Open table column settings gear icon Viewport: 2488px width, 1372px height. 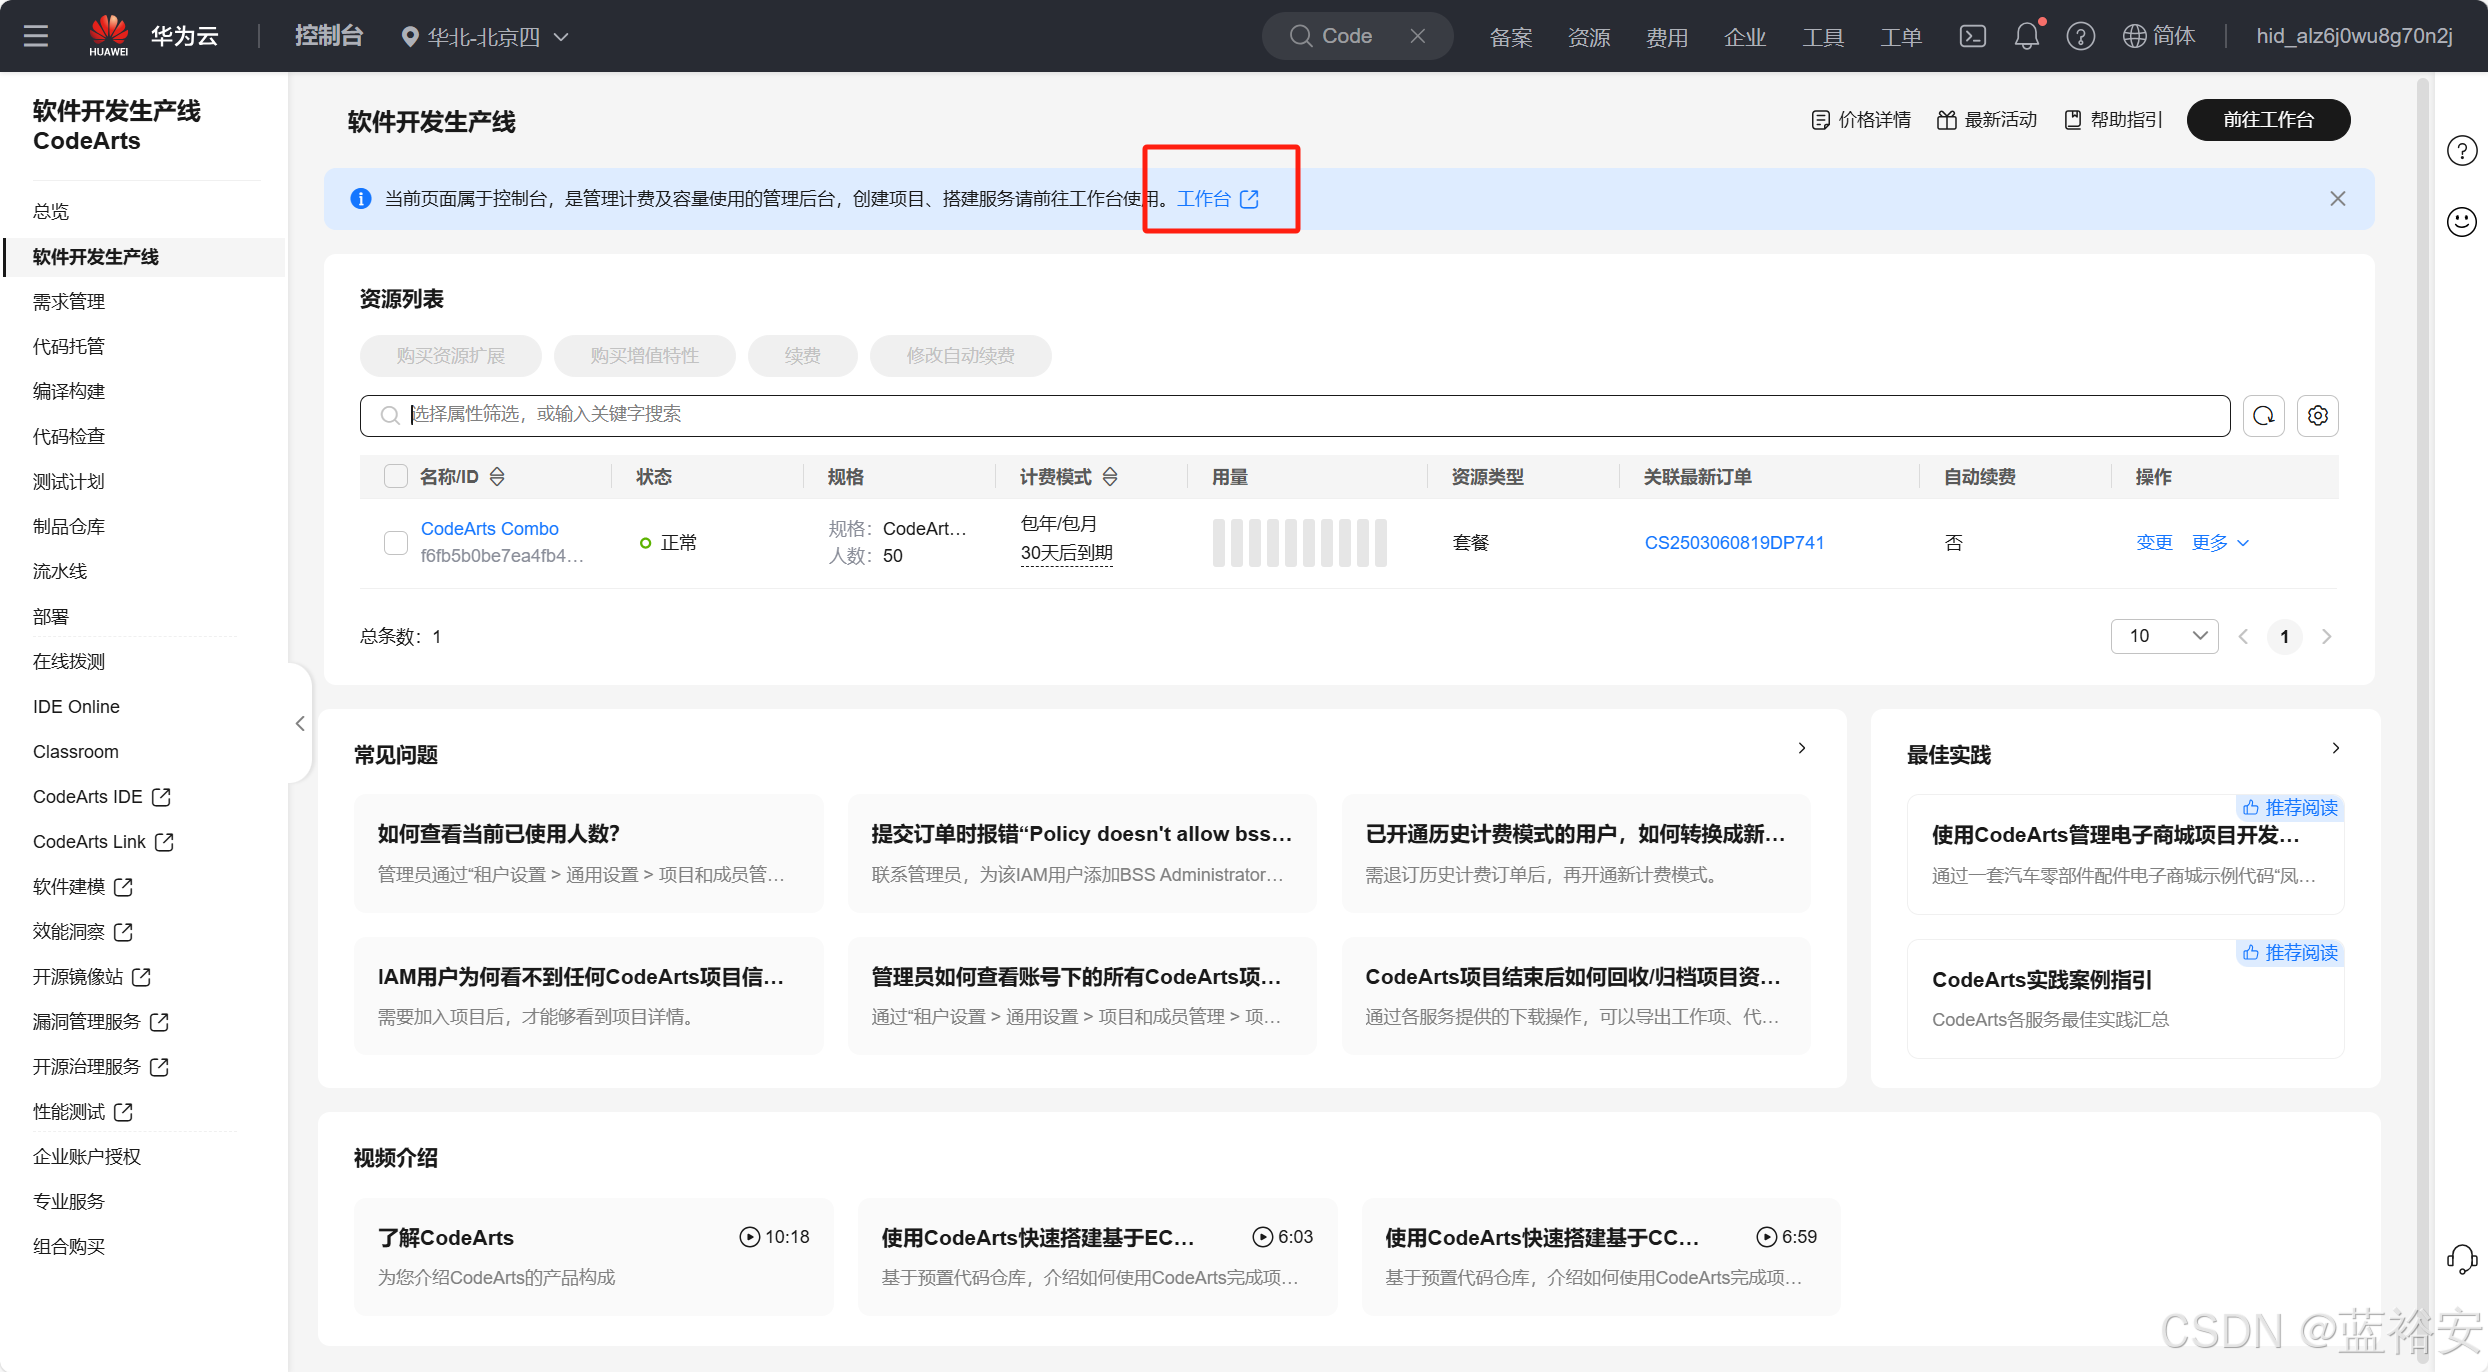pos(2318,415)
